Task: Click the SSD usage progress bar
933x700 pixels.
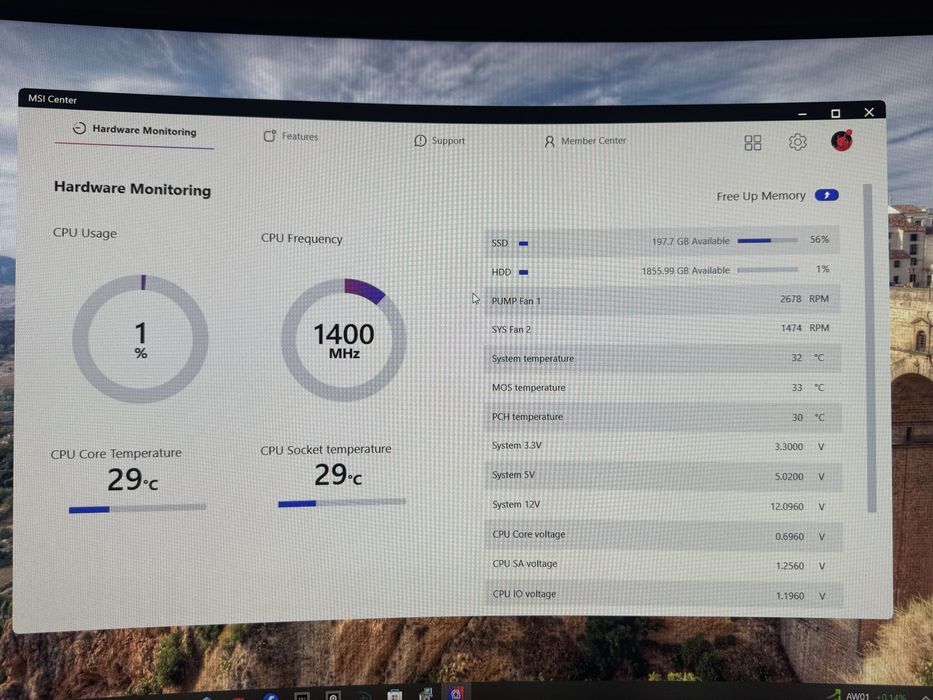Action: (768, 240)
